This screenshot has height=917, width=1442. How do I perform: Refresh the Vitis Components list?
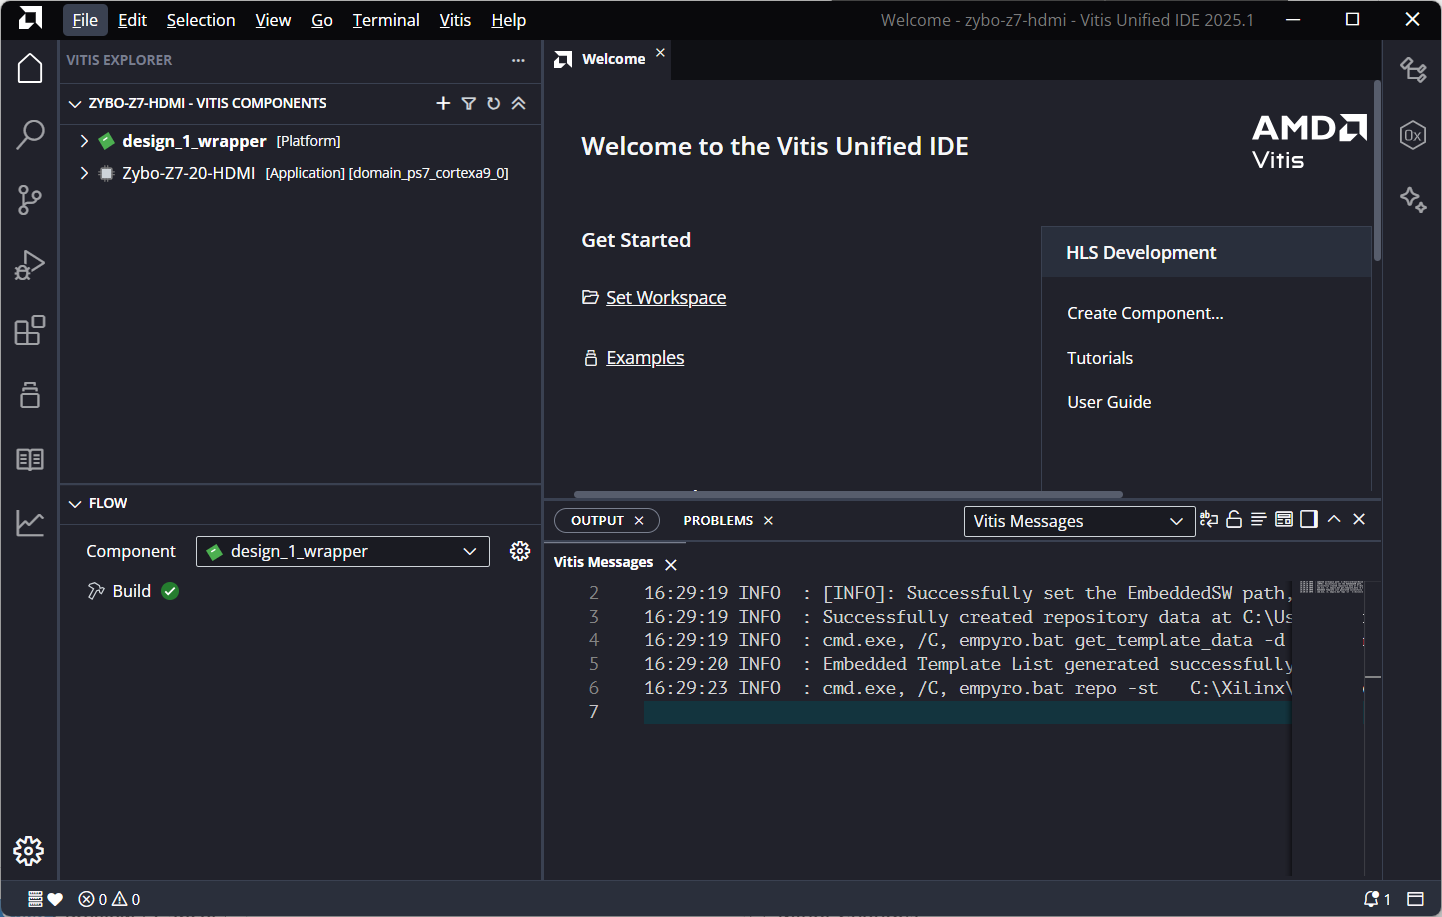493,103
